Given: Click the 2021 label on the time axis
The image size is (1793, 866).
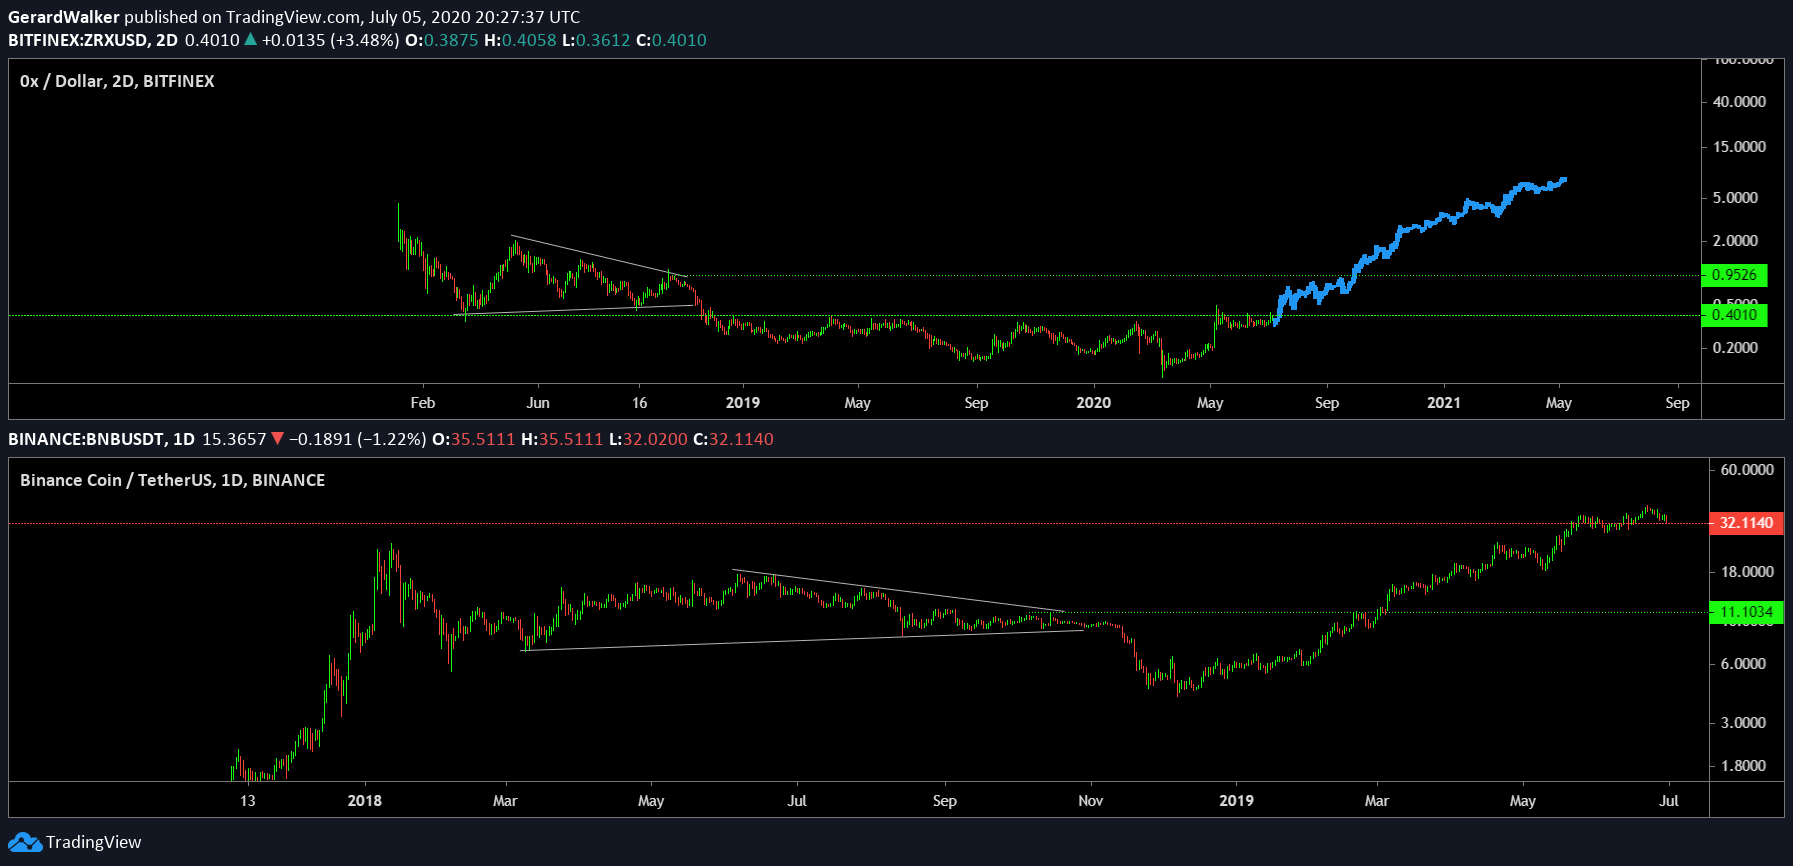Looking at the screenshot, I should pyautogui.click(x=1444, y=403).
